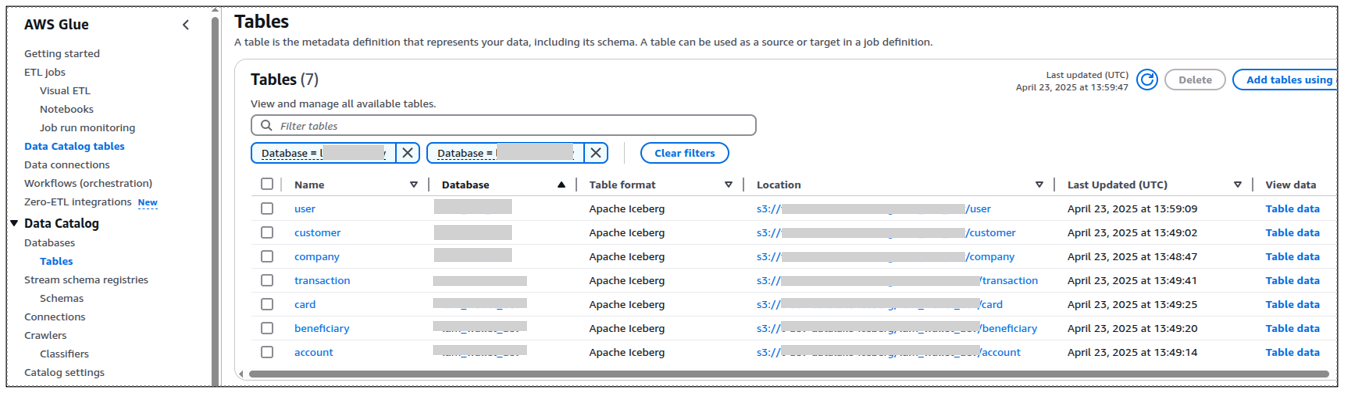Open Schemas in sidebar
Screen dimensions: 1345x393
(62, 299)
